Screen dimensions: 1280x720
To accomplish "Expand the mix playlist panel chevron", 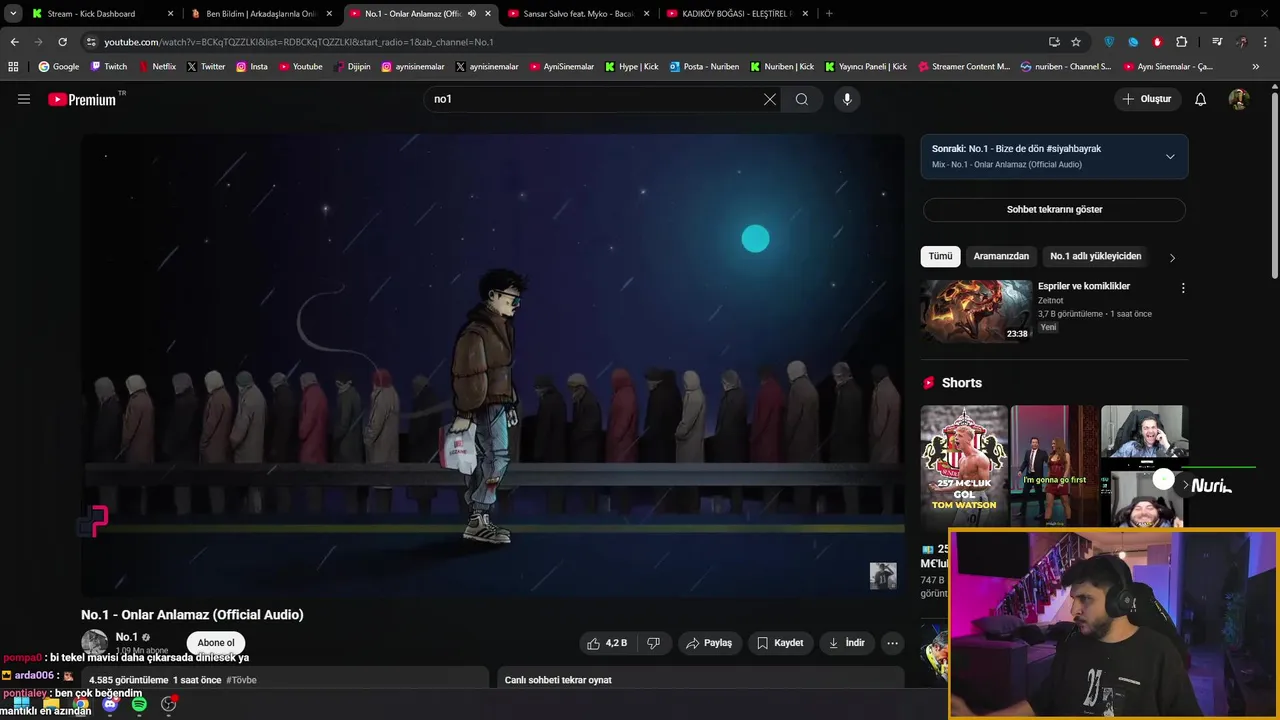I will (x=1170, y=156).
